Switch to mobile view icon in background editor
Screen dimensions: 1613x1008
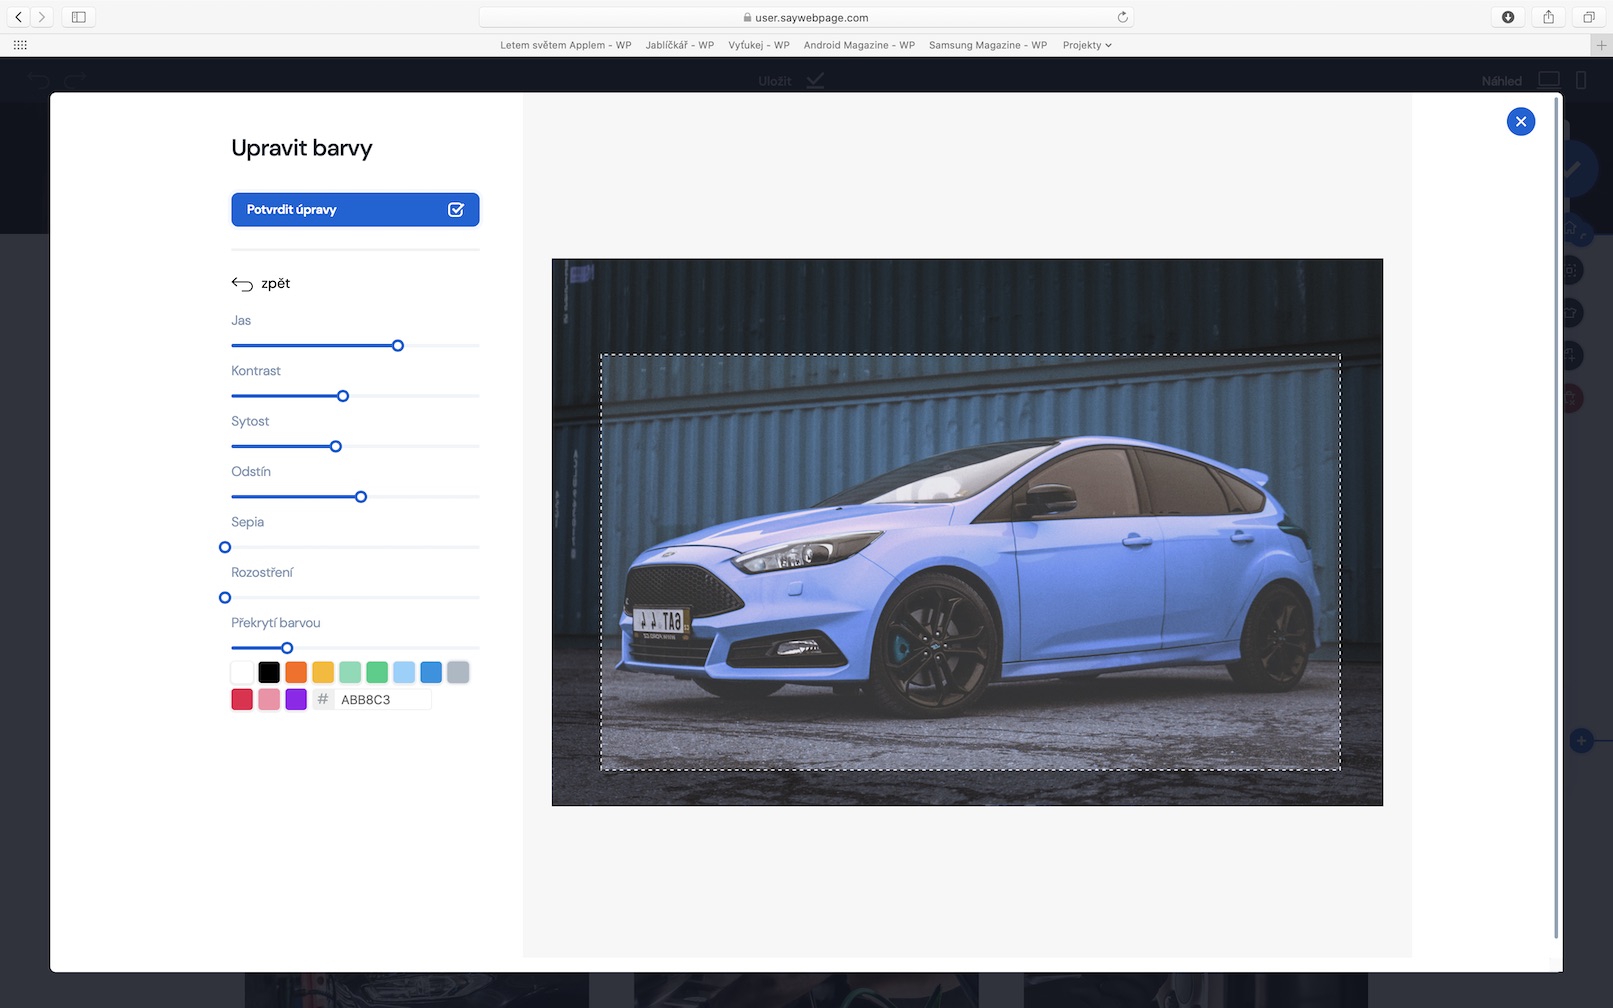tap(1581, 80)
